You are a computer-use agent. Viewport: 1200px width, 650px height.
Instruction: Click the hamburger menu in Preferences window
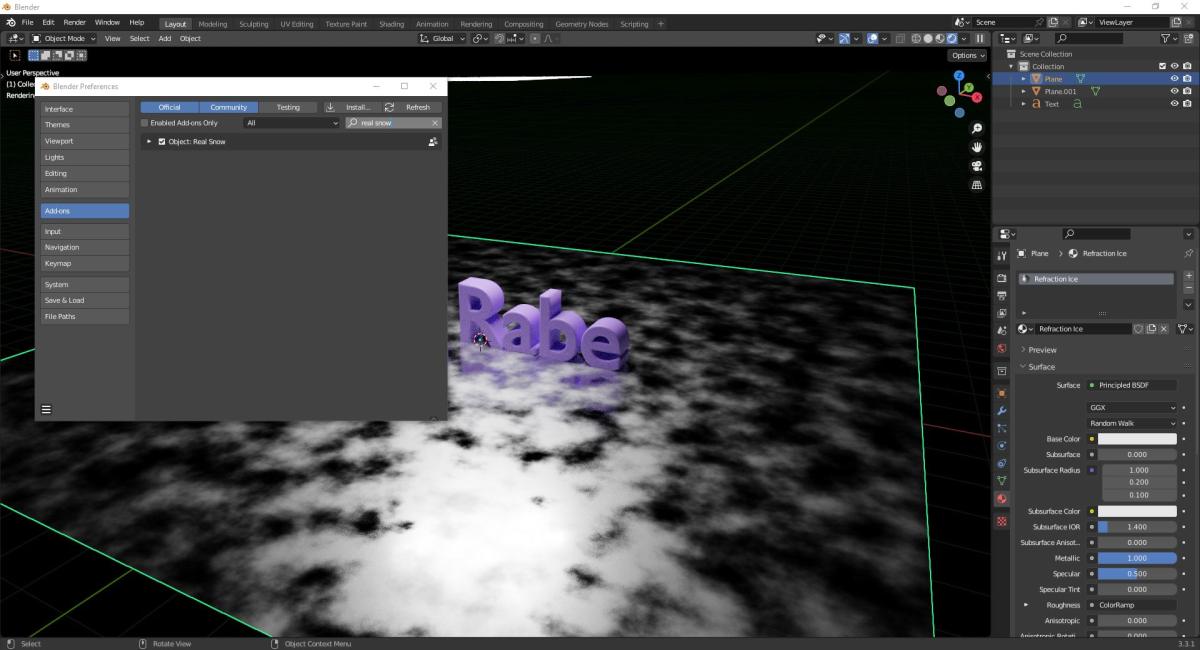click(x=46, y=409)
